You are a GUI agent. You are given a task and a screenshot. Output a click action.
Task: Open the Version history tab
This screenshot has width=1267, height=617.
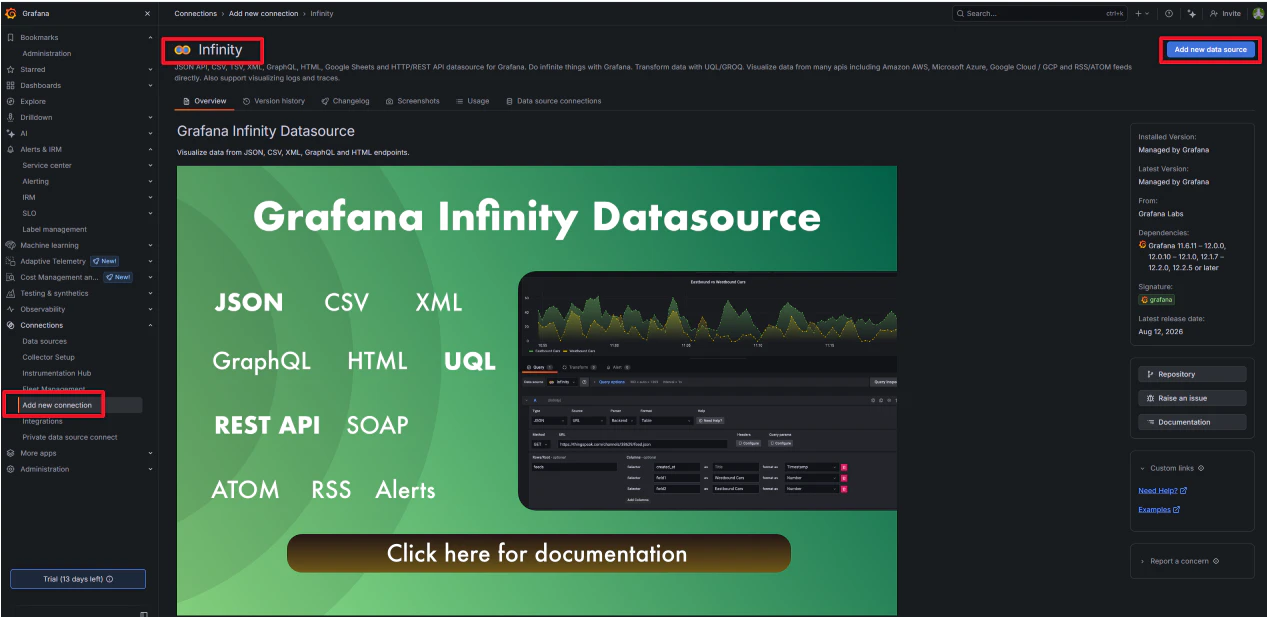pyautogui.click(x=274, y=101)
